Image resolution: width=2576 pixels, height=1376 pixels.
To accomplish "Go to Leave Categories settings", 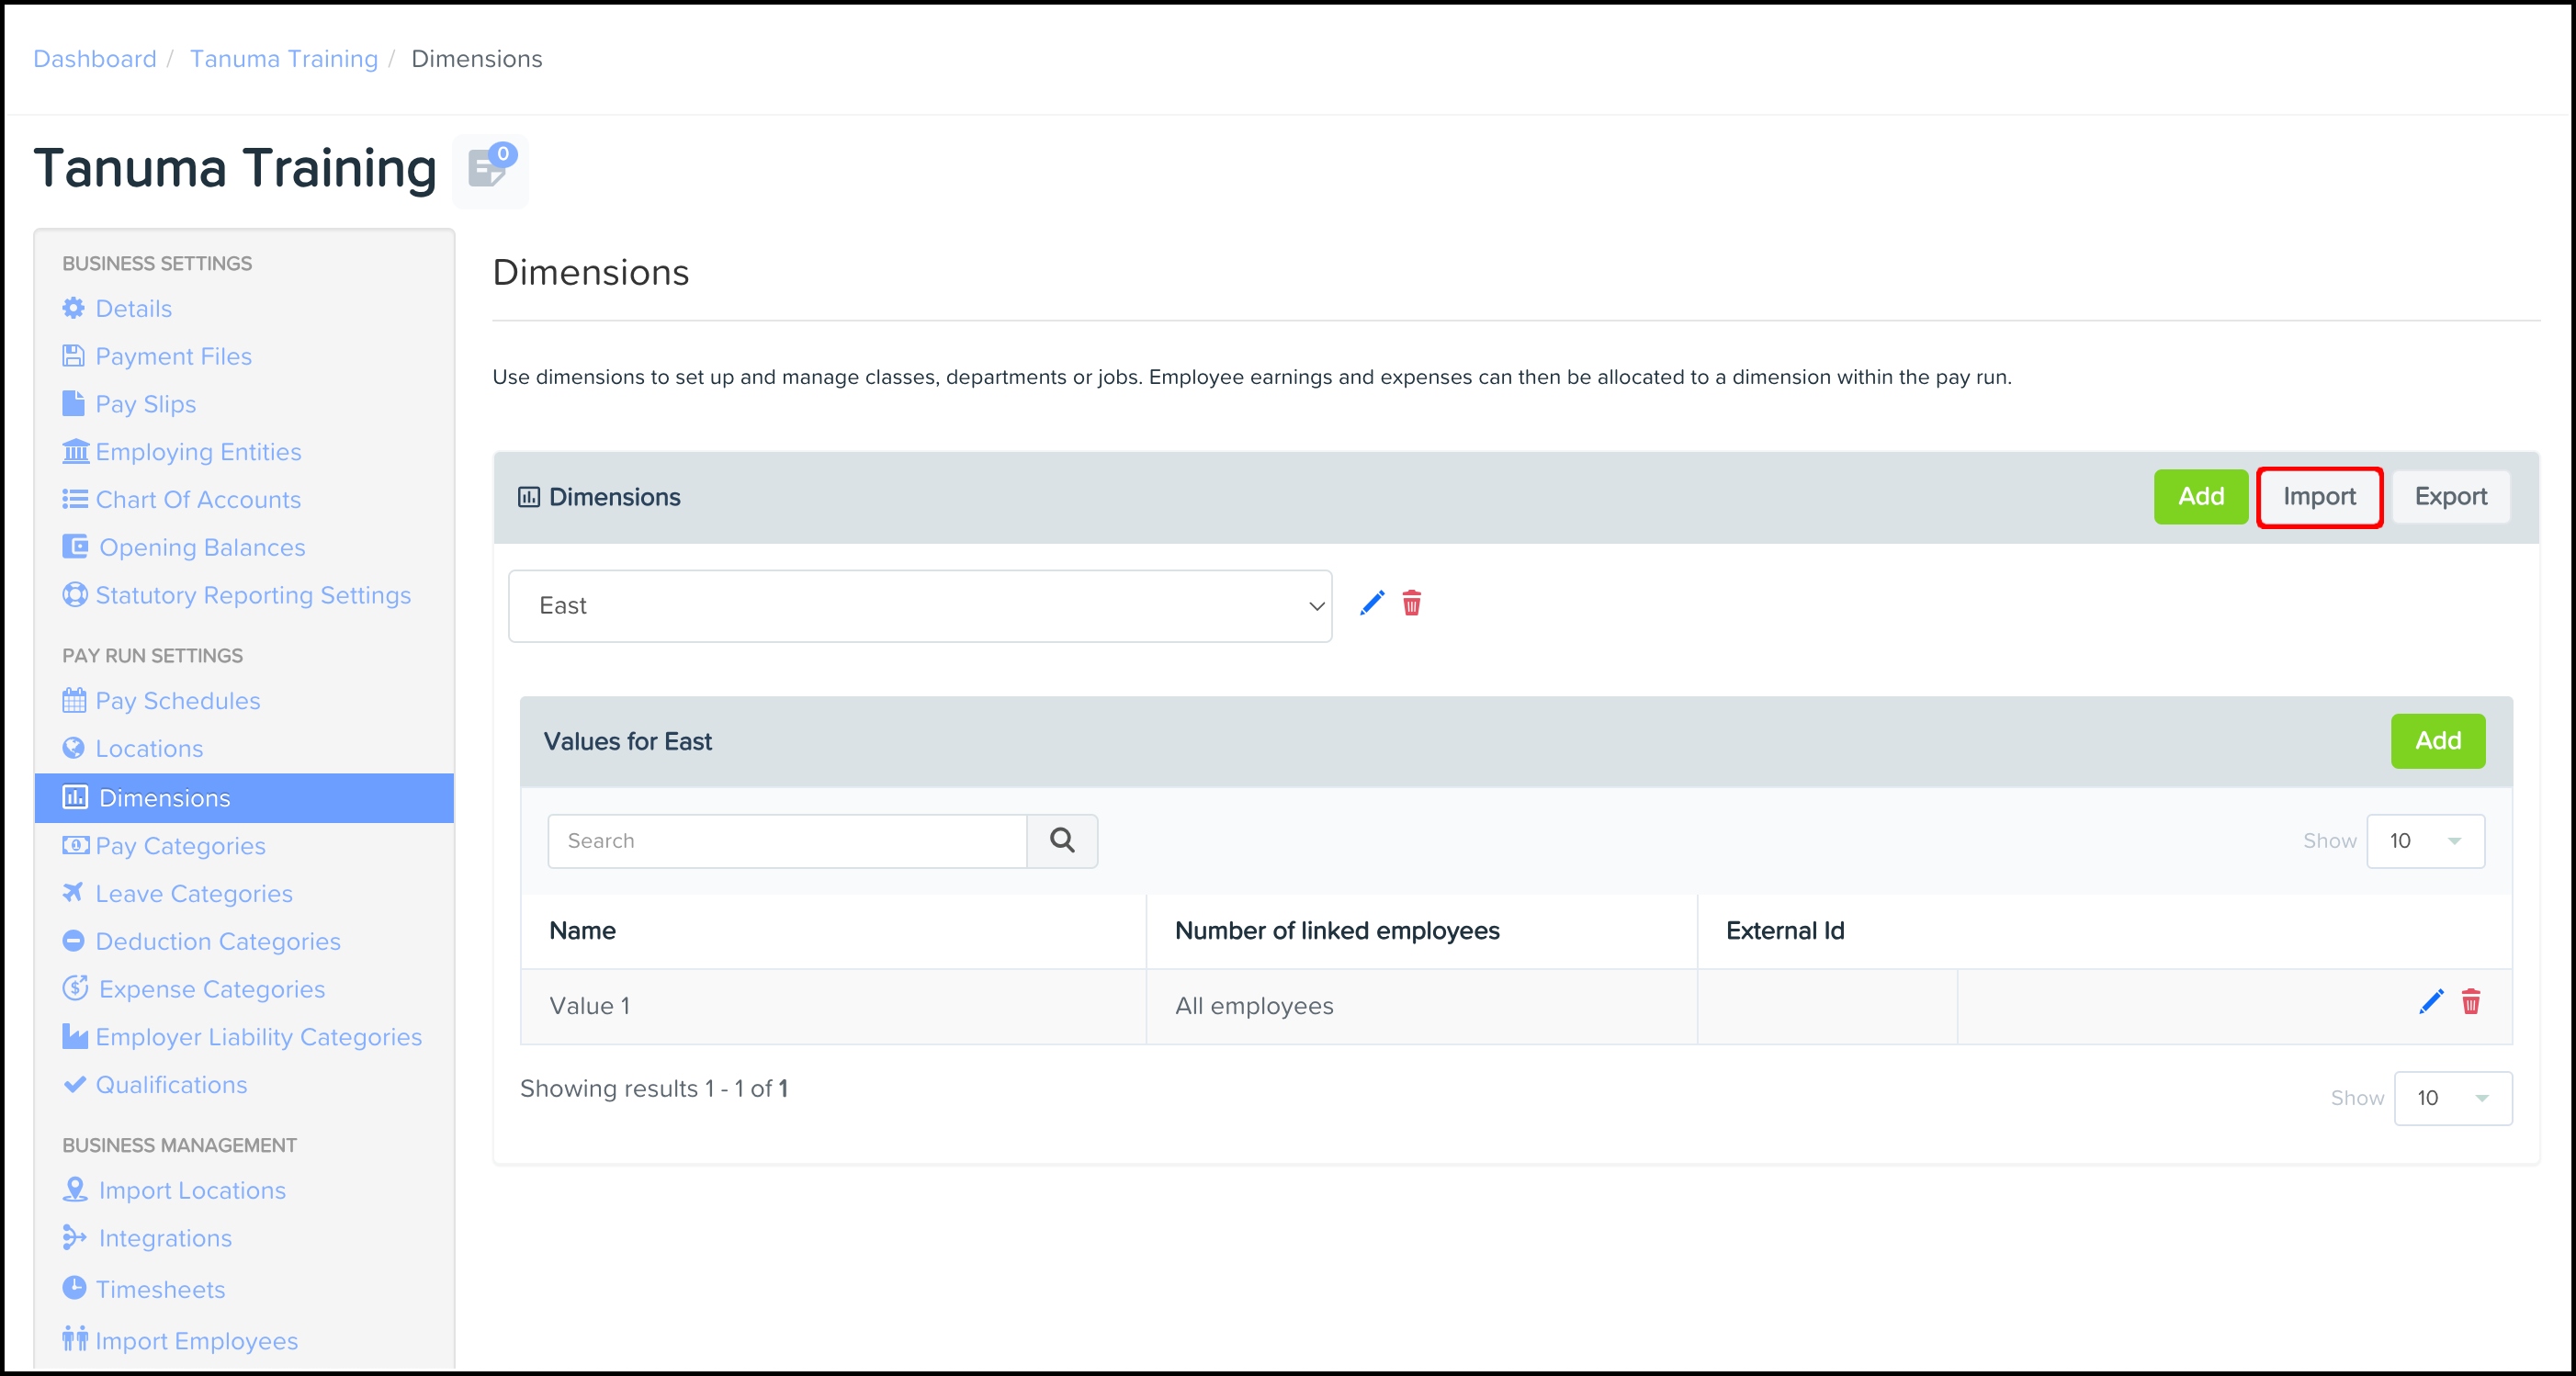I will [x=193, y=894].
